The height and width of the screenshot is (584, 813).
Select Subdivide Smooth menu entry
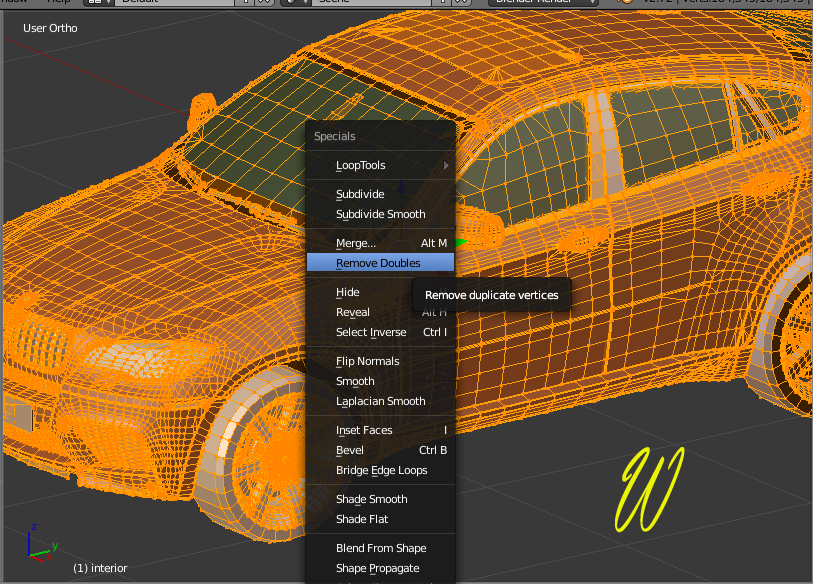[x=380, y=214]
